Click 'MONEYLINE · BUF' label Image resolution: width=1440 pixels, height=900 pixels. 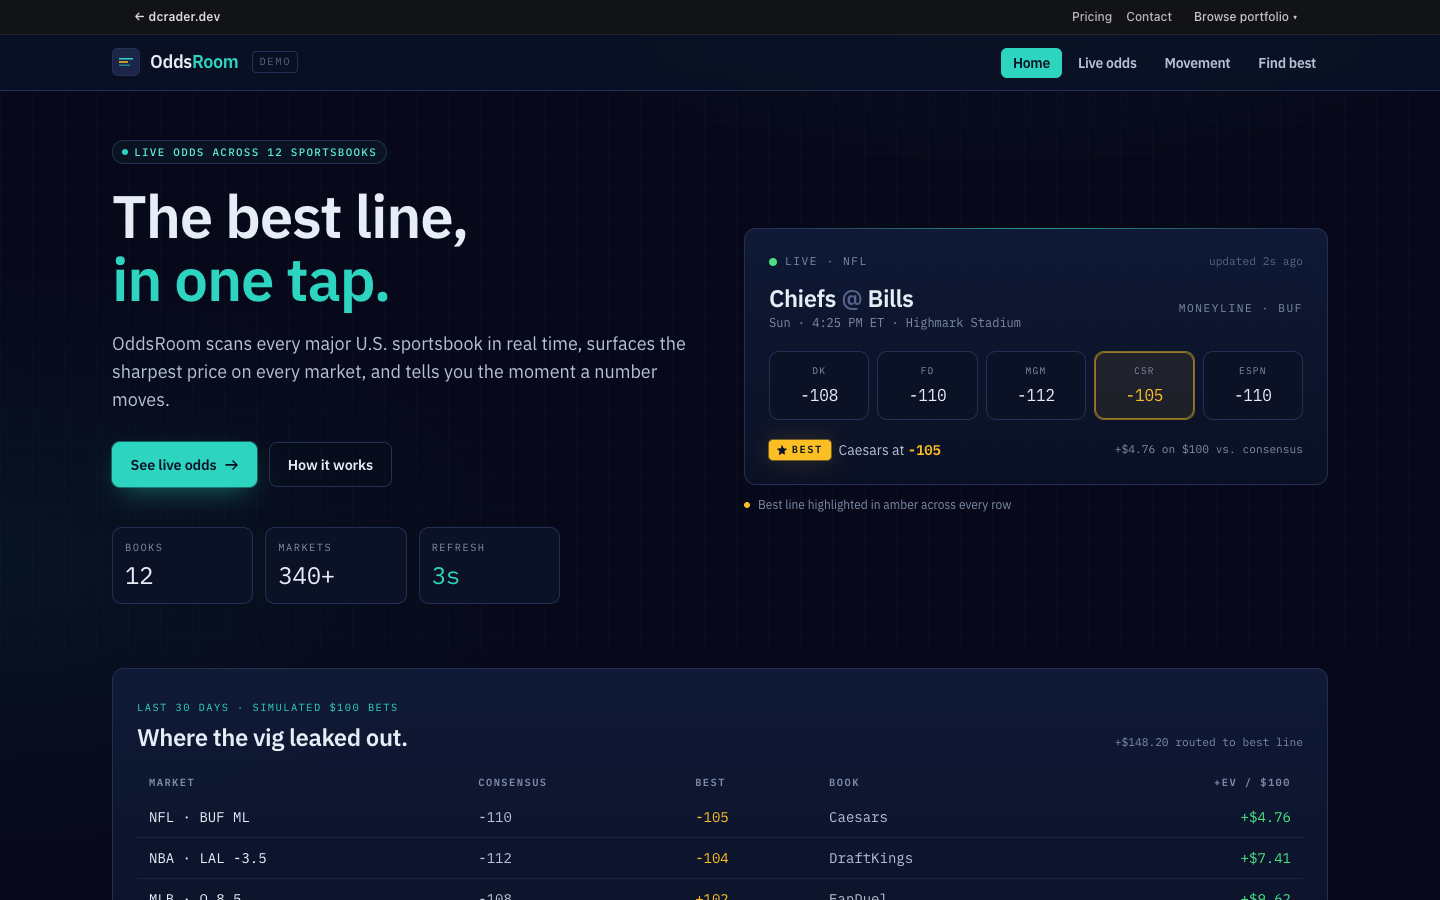(x=1240, y=309)
